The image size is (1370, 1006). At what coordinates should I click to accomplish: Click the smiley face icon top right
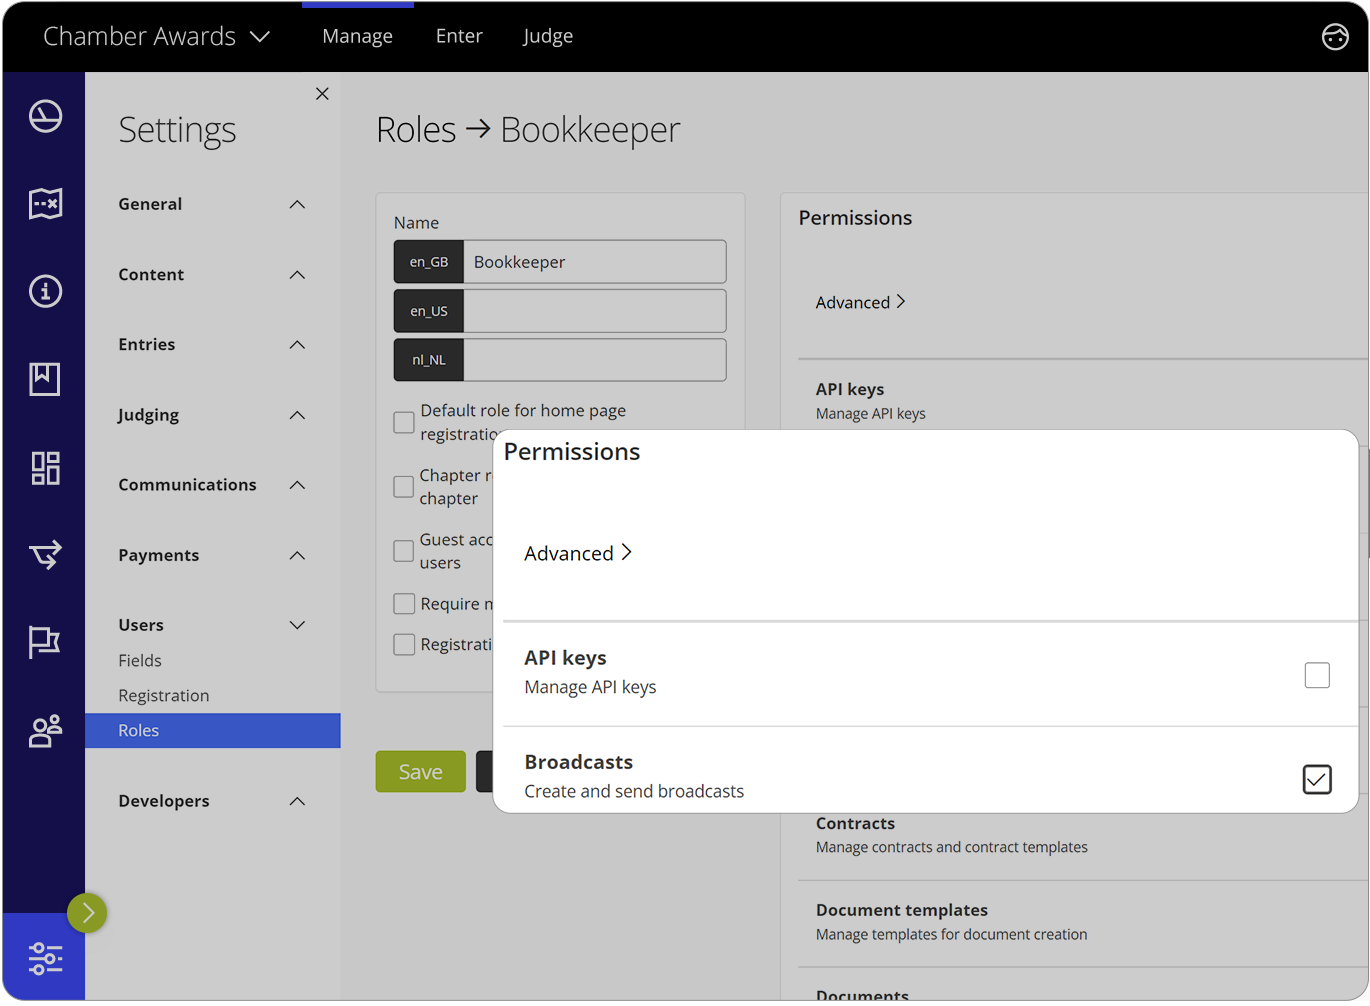(1335, 36)
